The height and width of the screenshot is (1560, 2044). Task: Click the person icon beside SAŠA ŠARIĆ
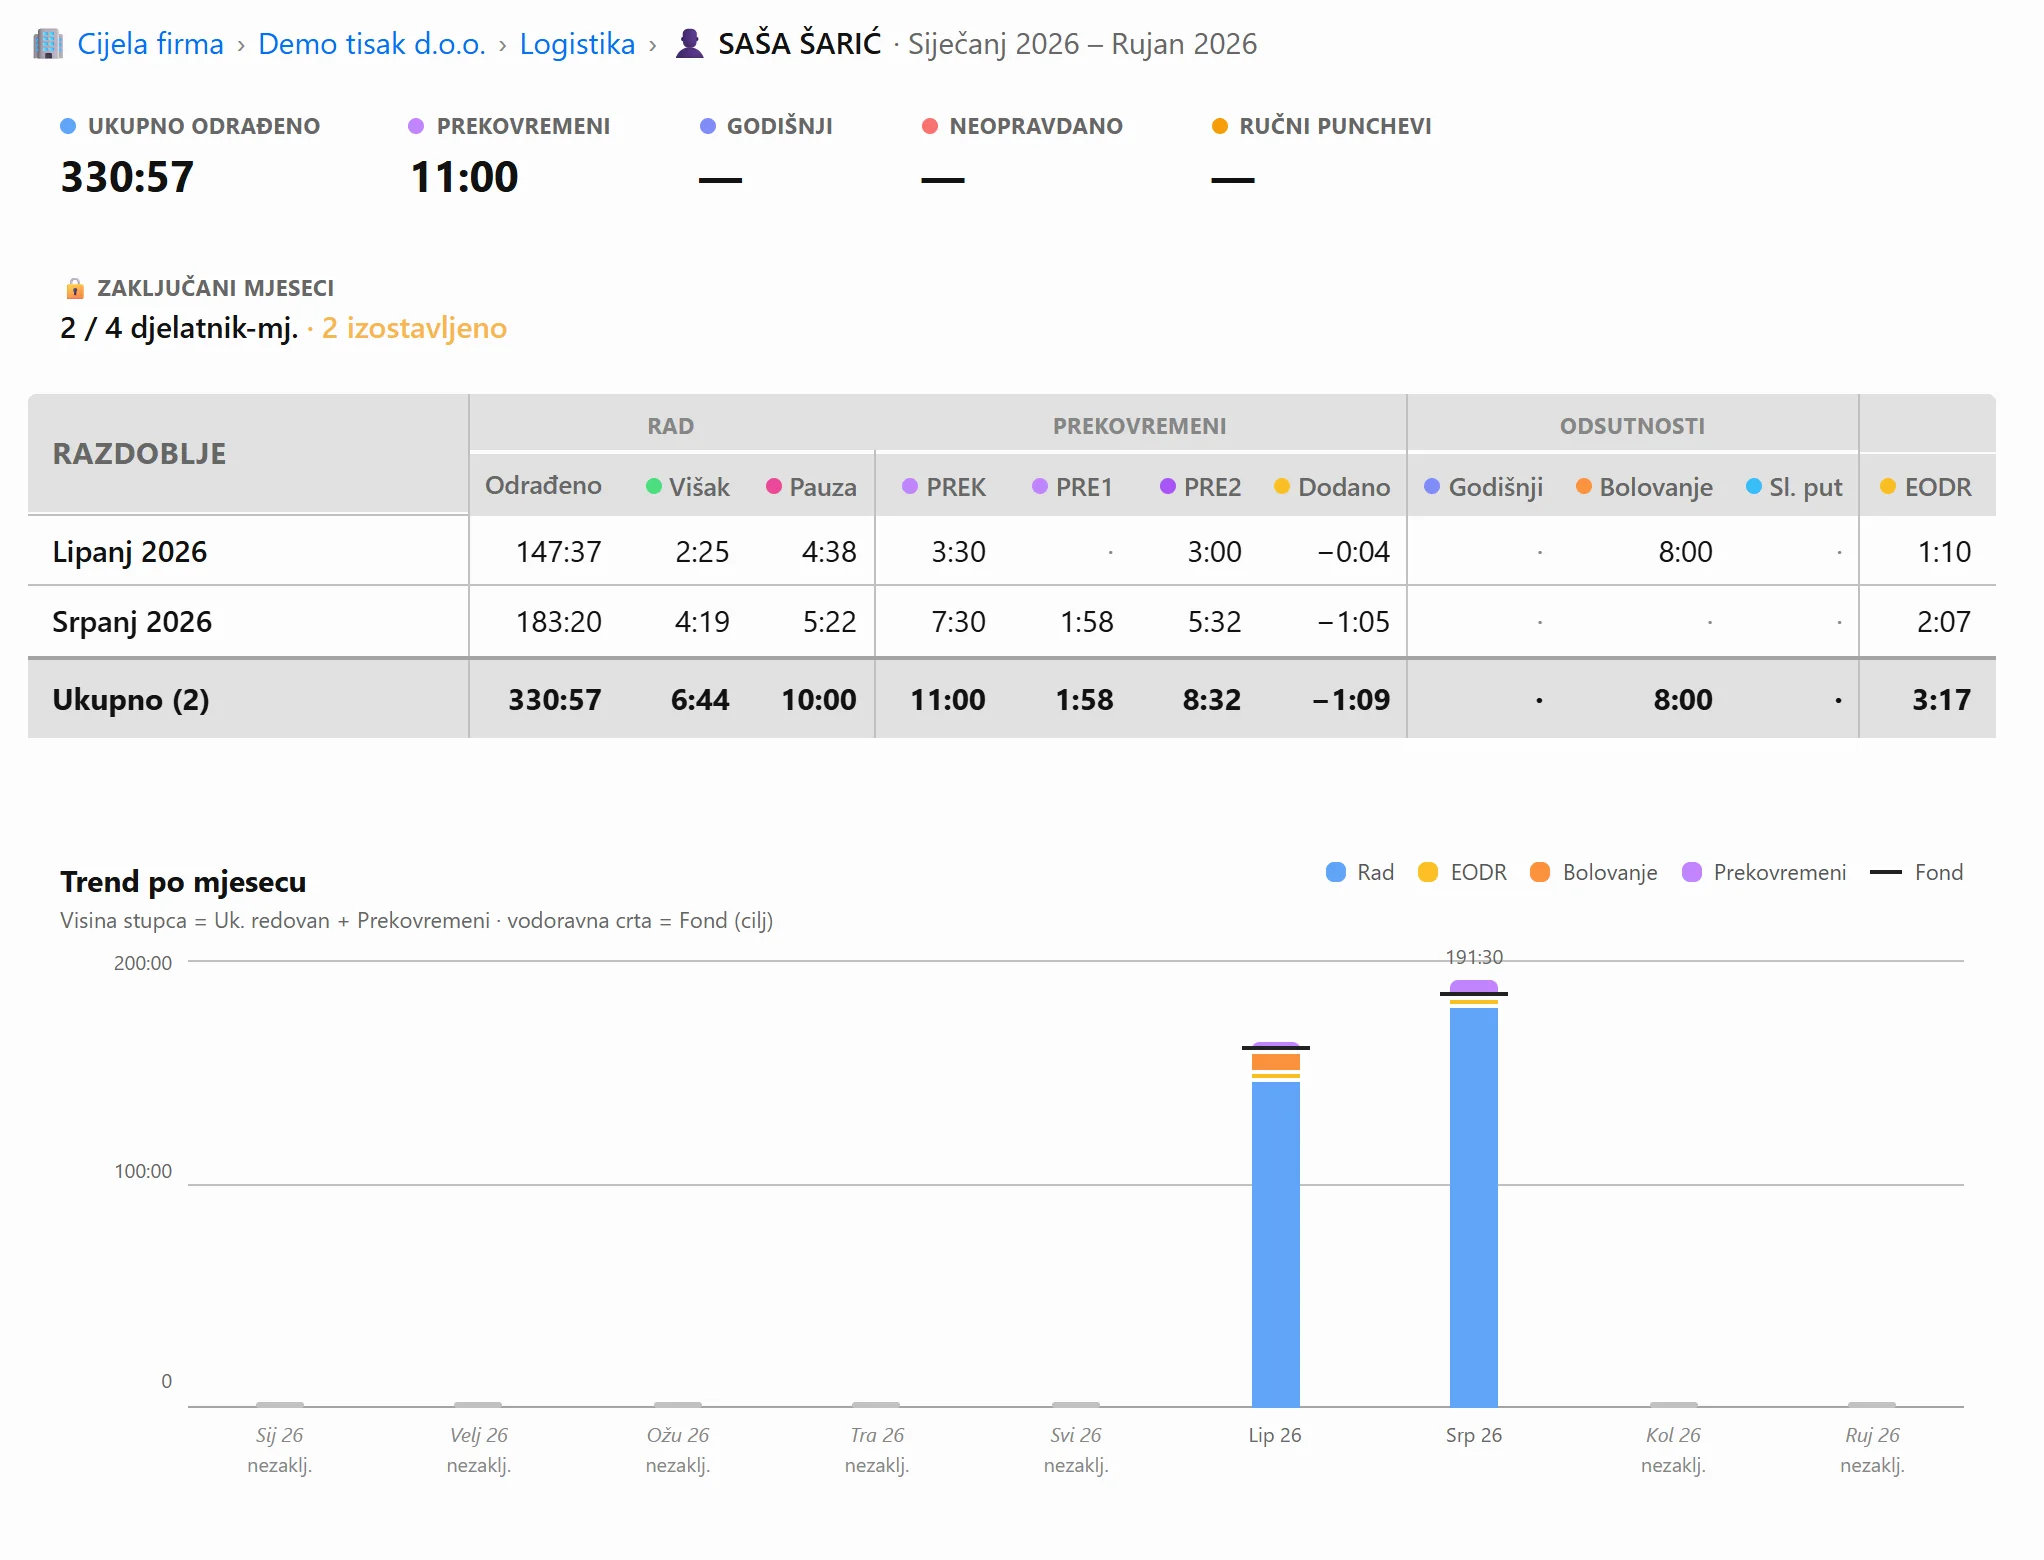coord(689,44)
